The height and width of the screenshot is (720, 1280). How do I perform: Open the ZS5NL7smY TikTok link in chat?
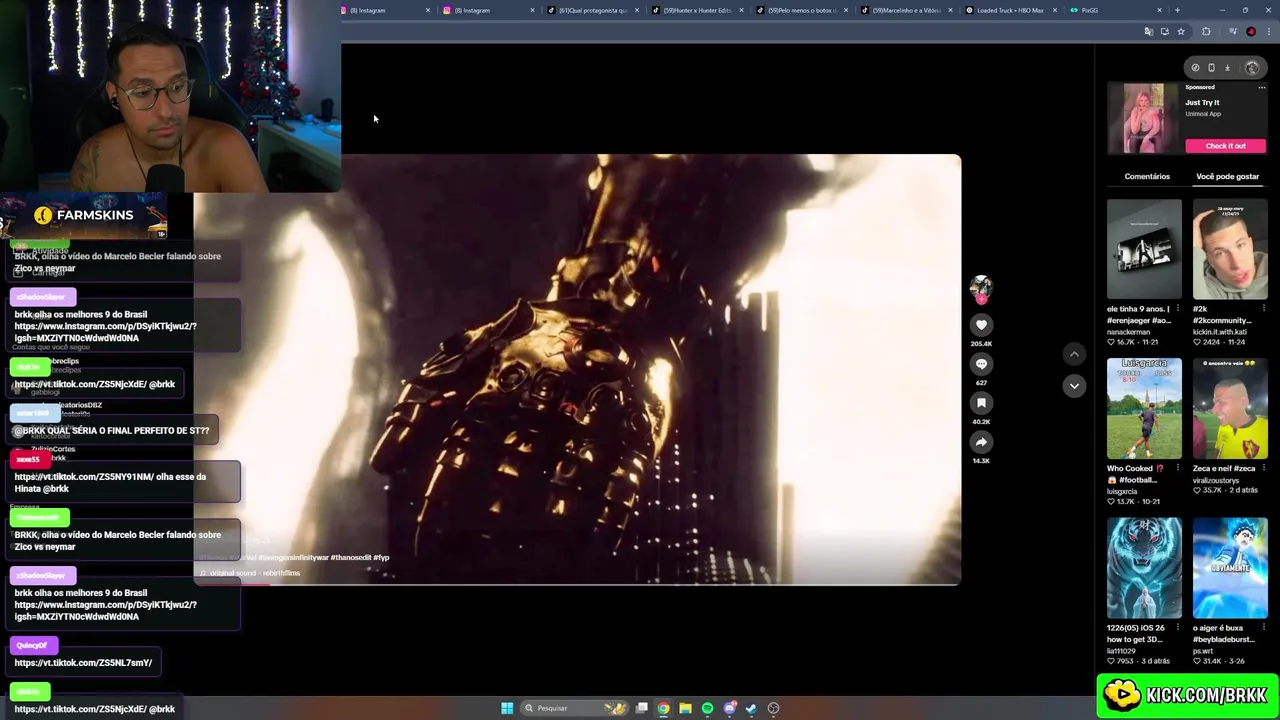point(83,663)
